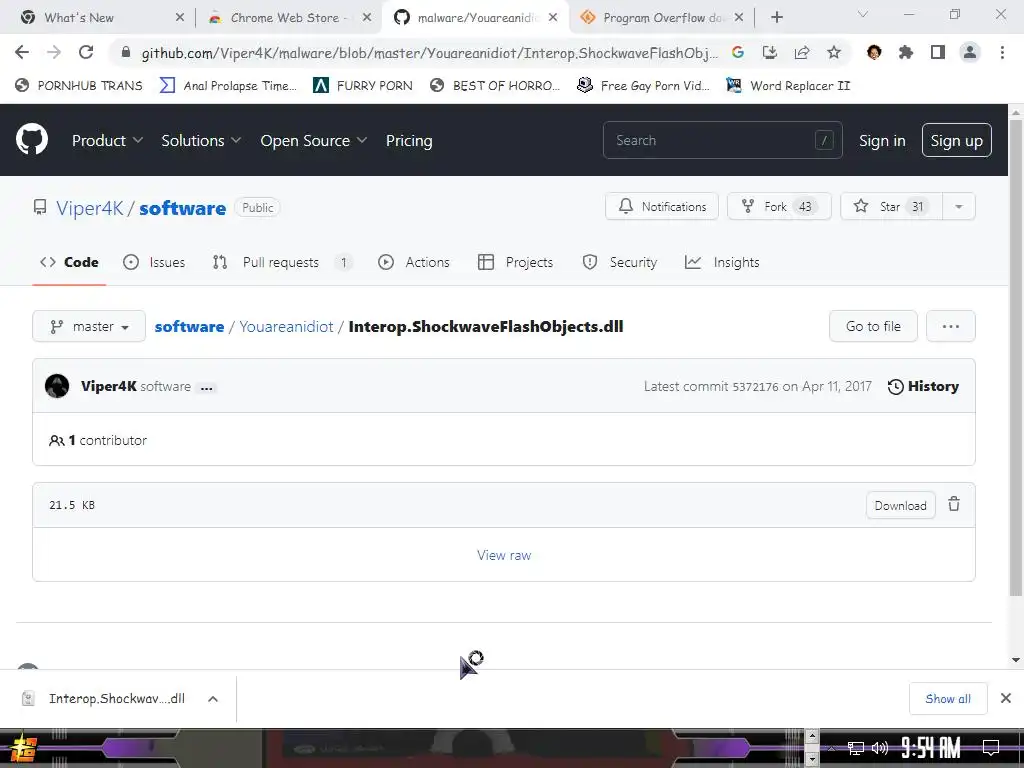Open the Code tab
This screenshot has width=1024, height=768.
pos(69,262)
